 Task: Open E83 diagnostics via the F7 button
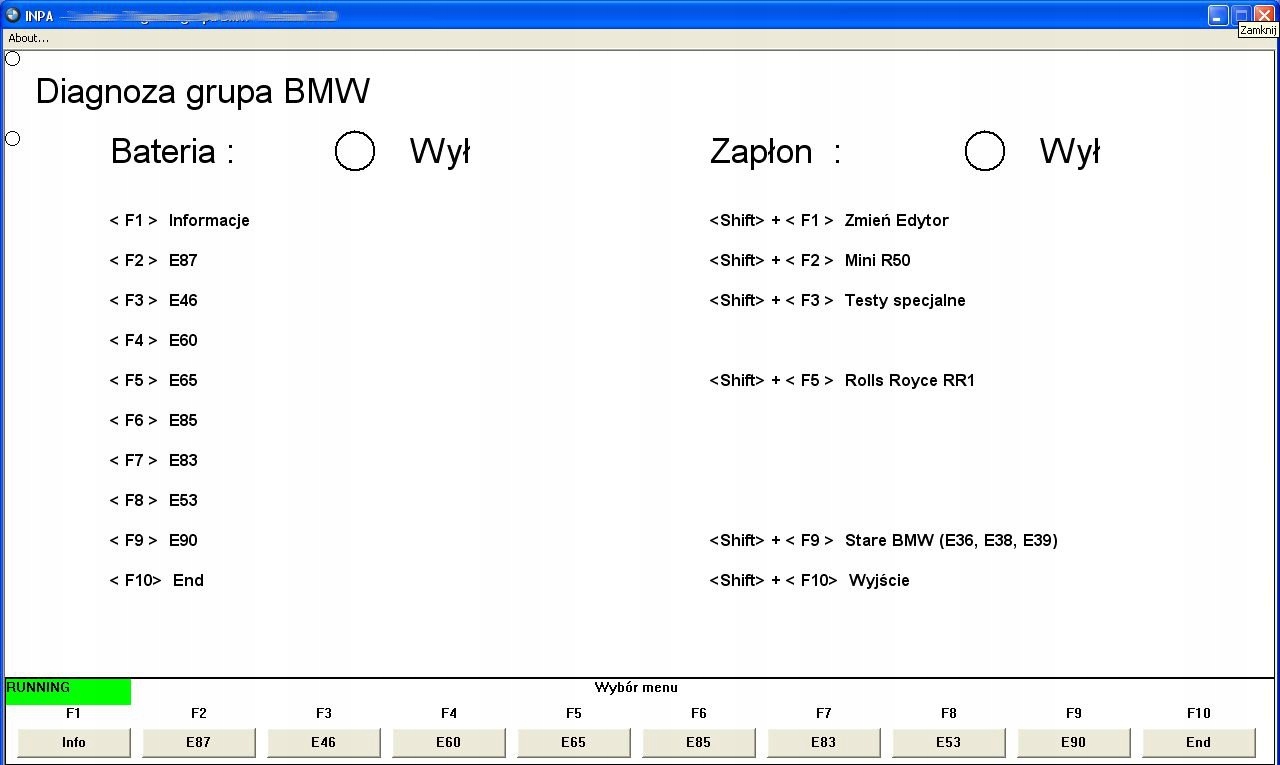click(823, 742)
